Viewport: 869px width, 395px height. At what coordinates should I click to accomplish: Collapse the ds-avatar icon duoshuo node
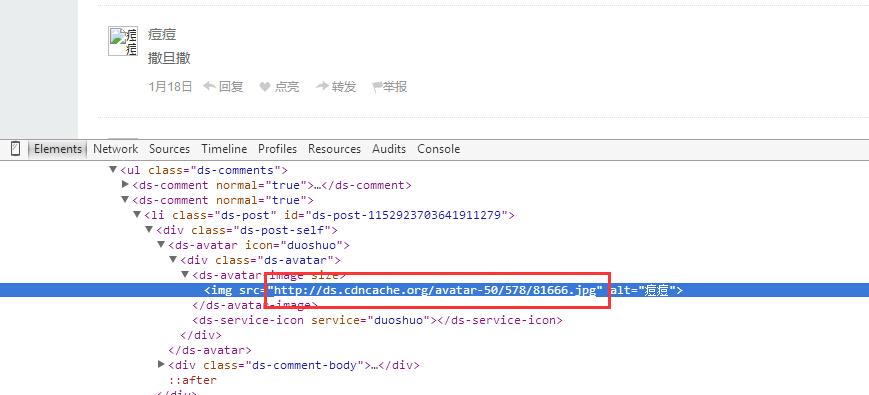[161, 244]
